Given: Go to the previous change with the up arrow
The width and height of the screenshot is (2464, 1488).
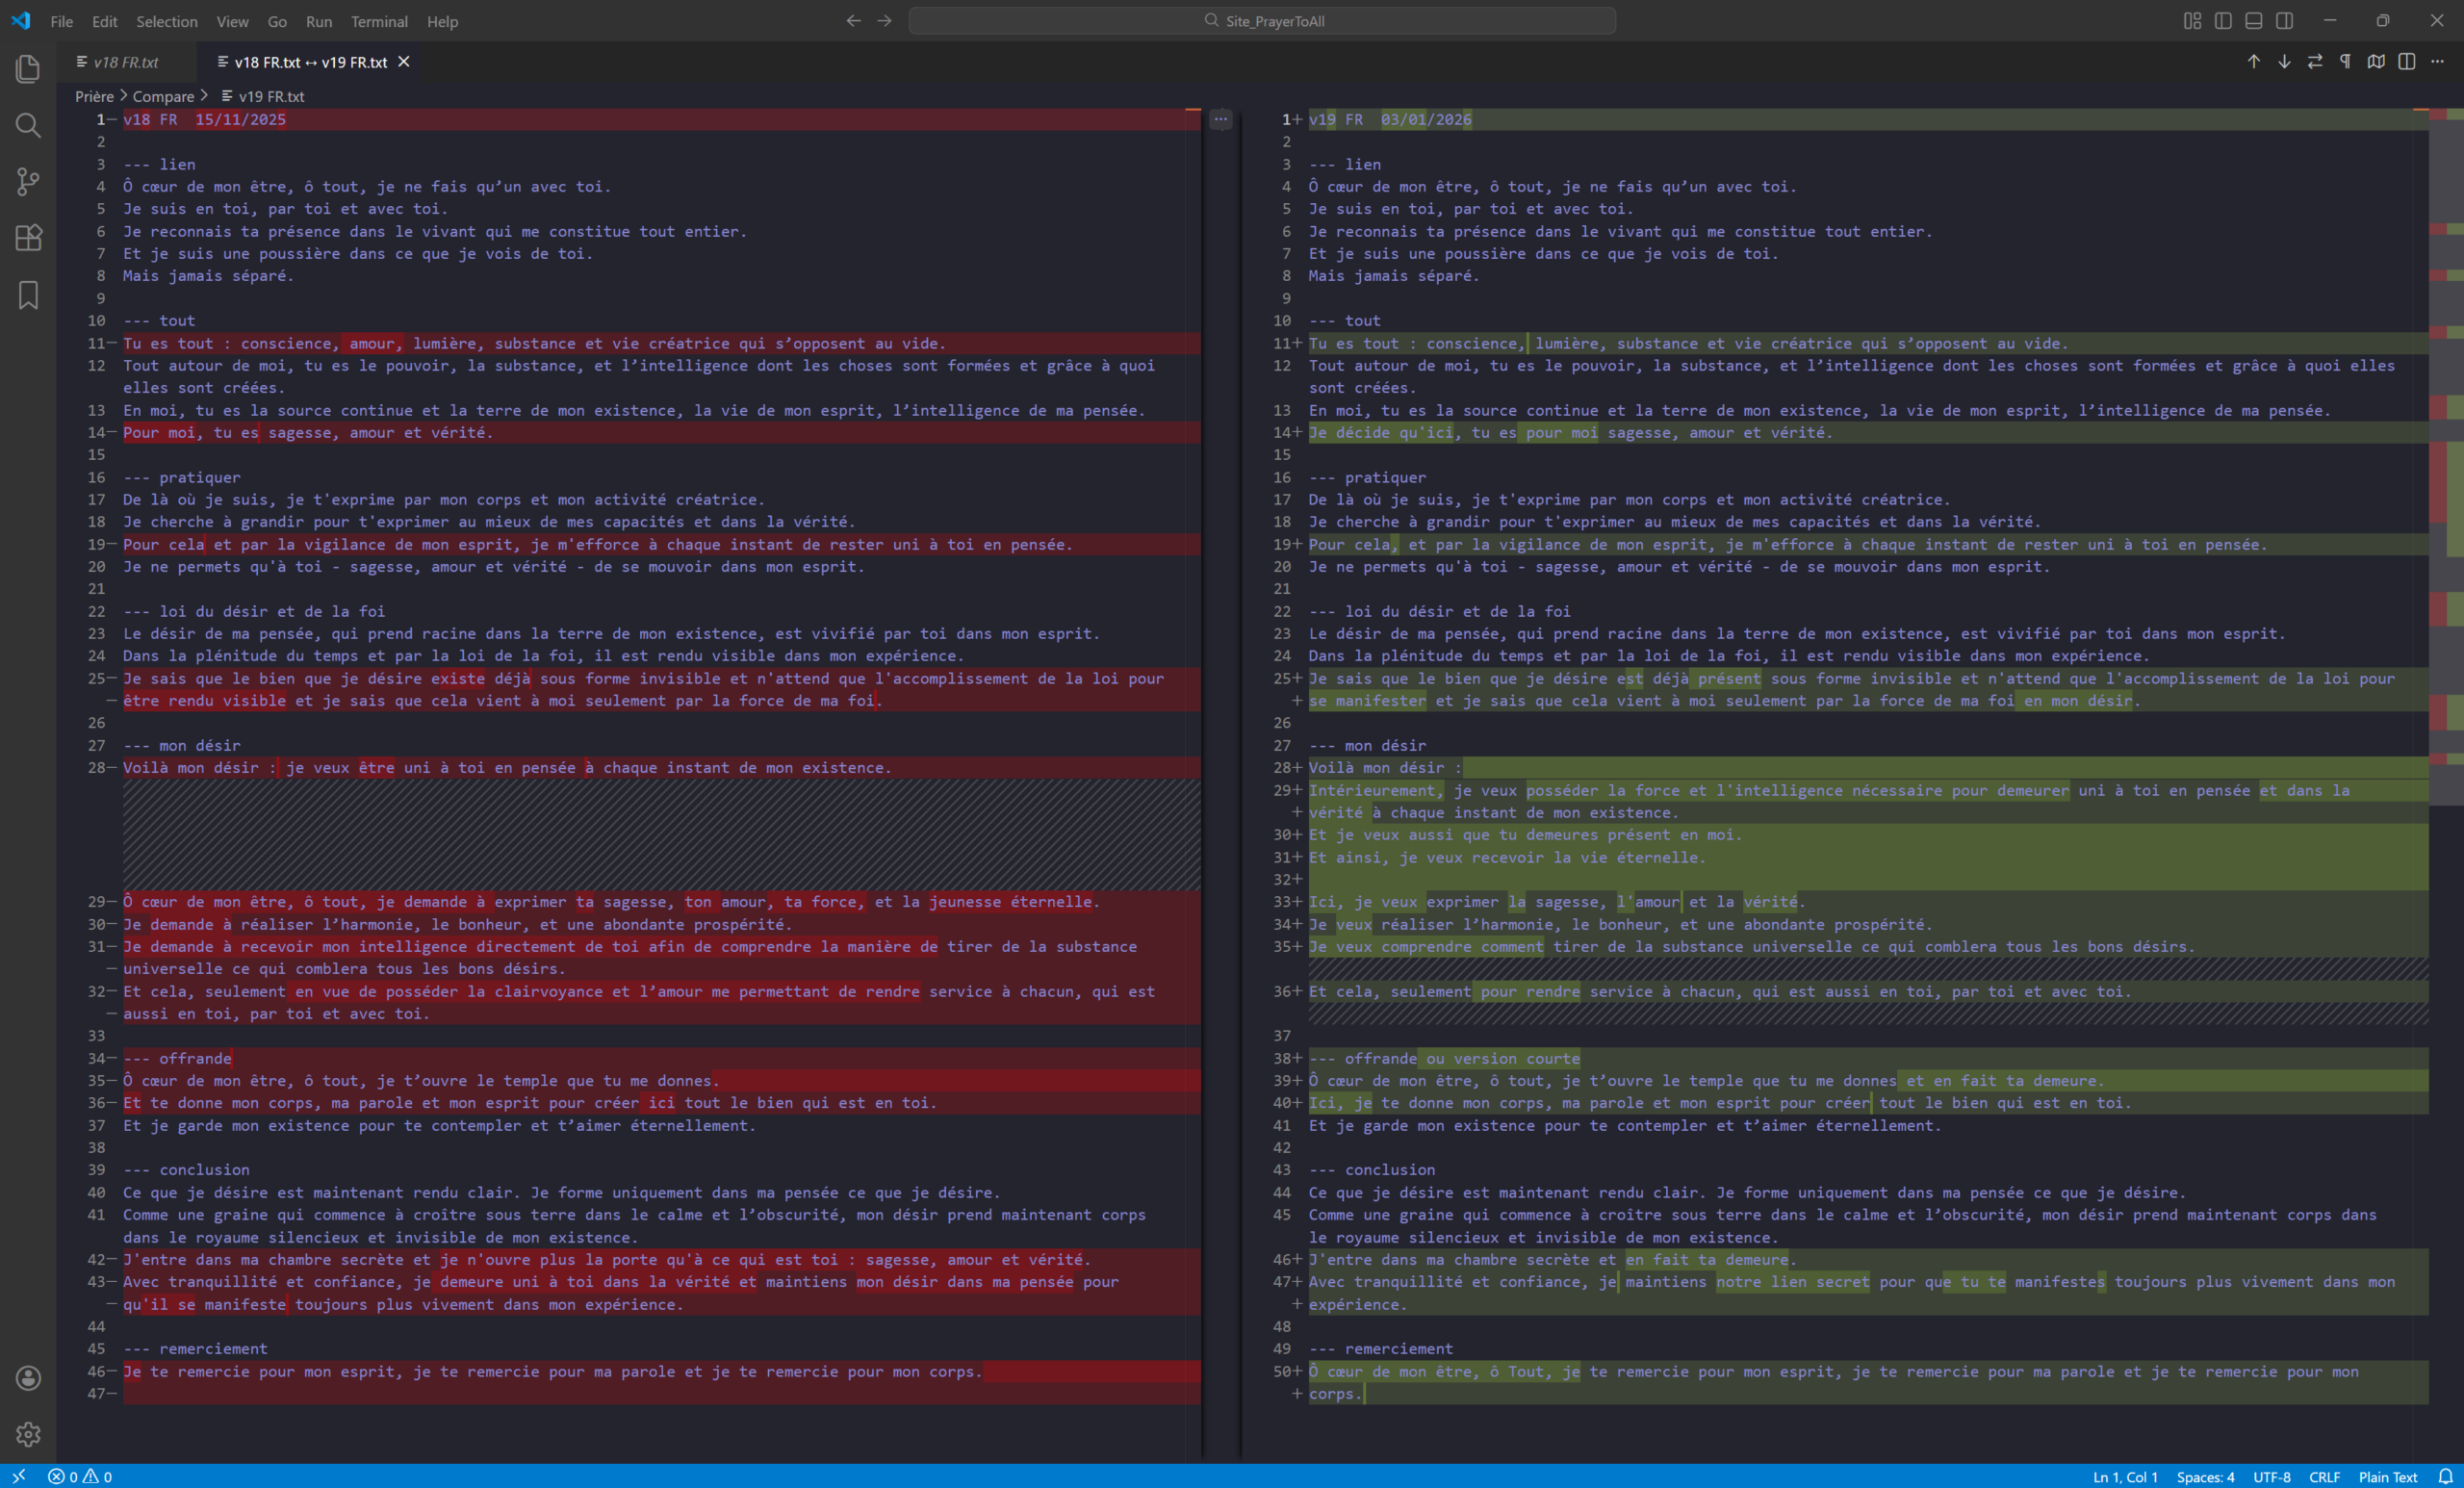Looking at the screenshot, I should click(x=2253, y=62).
